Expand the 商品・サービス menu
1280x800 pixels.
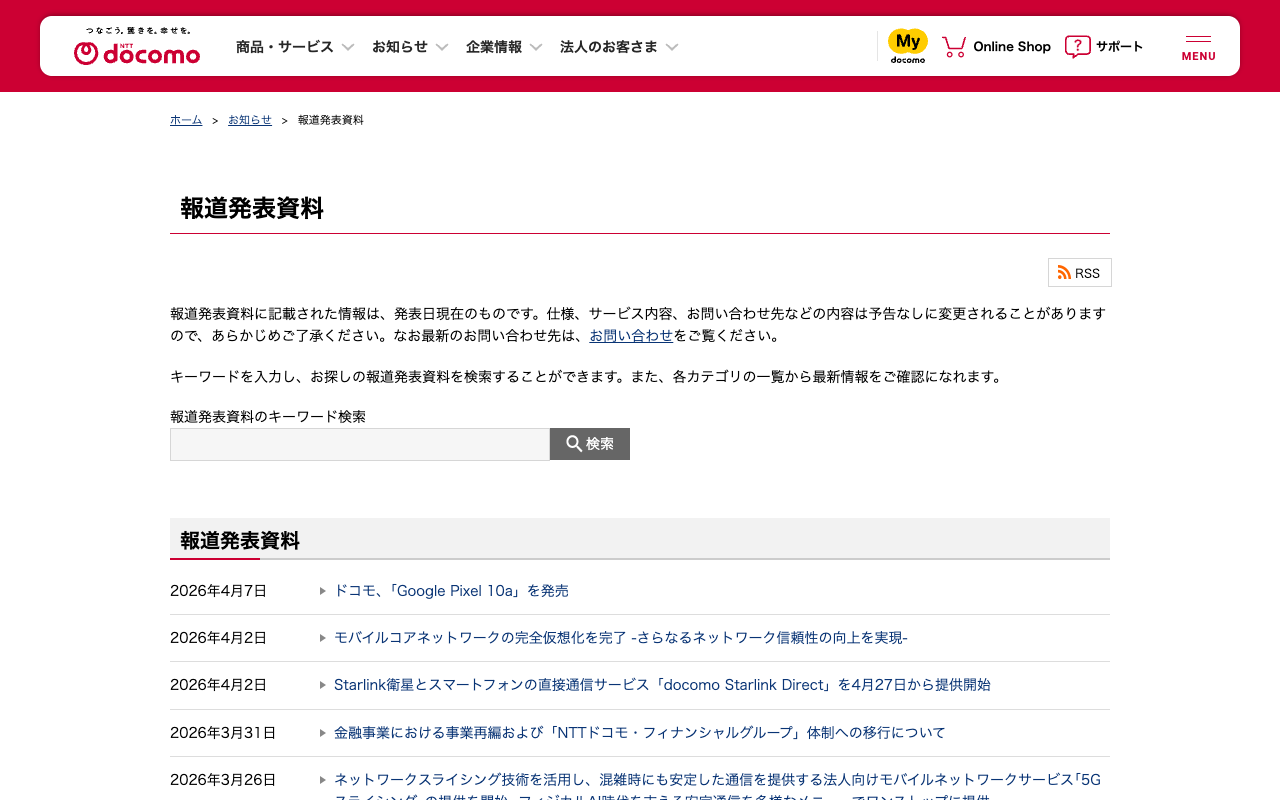coord(295,47)
